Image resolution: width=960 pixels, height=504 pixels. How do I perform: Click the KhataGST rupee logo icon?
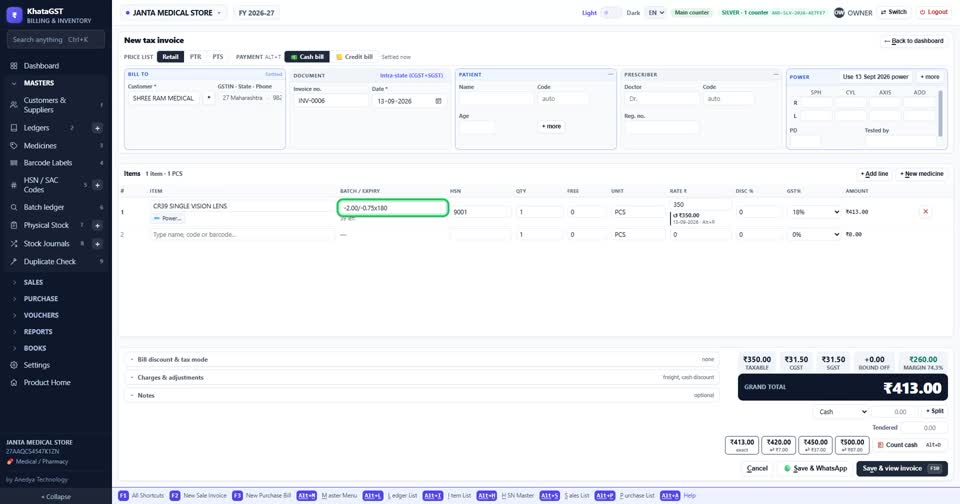click(14, 15)
